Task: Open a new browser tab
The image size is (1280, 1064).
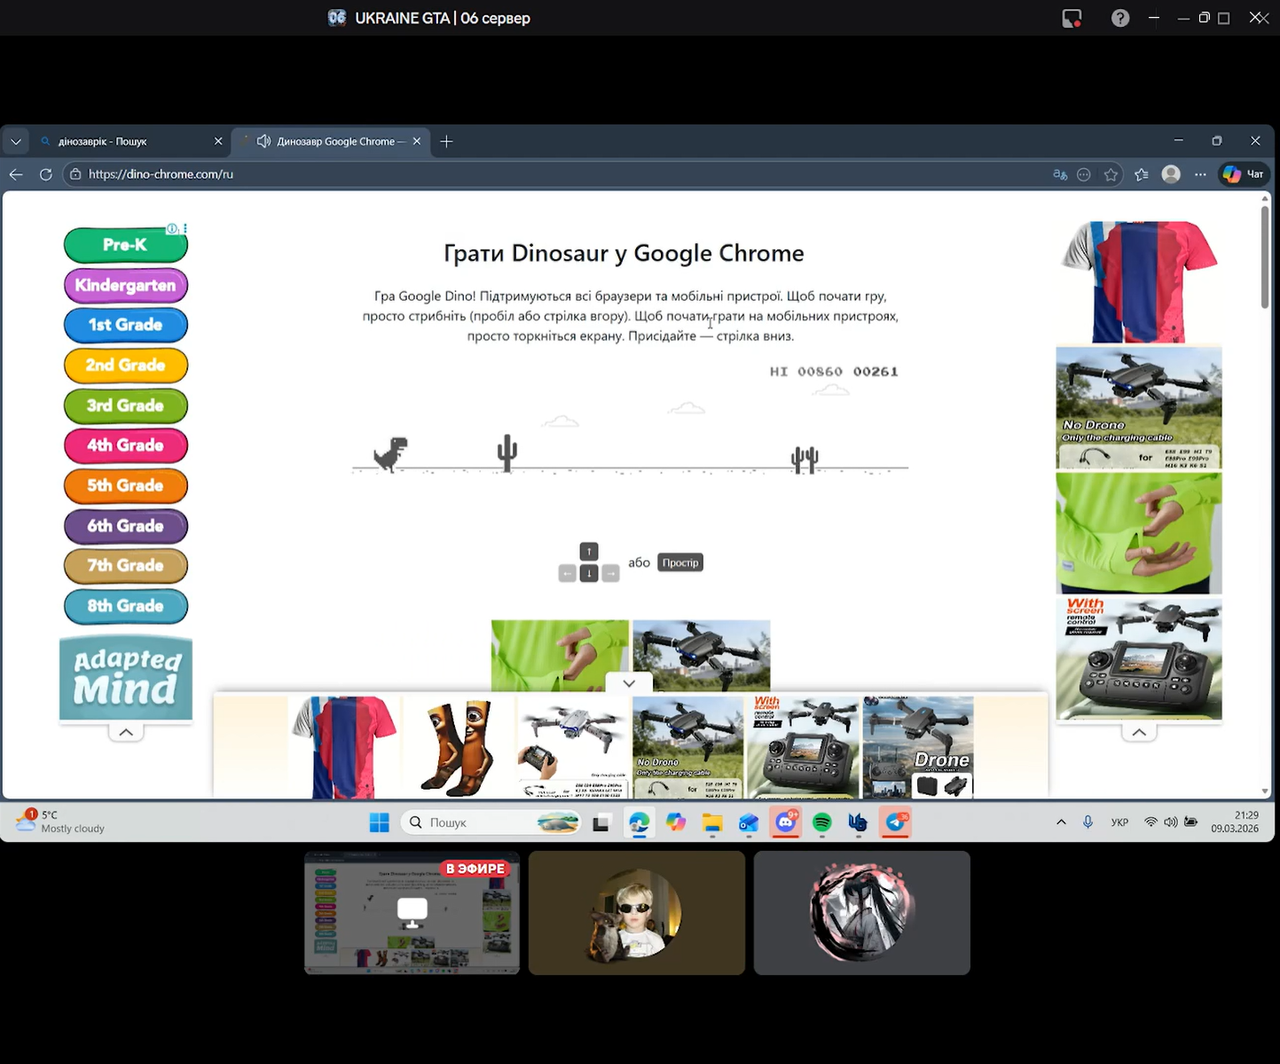Action: (x=447, y=141)
